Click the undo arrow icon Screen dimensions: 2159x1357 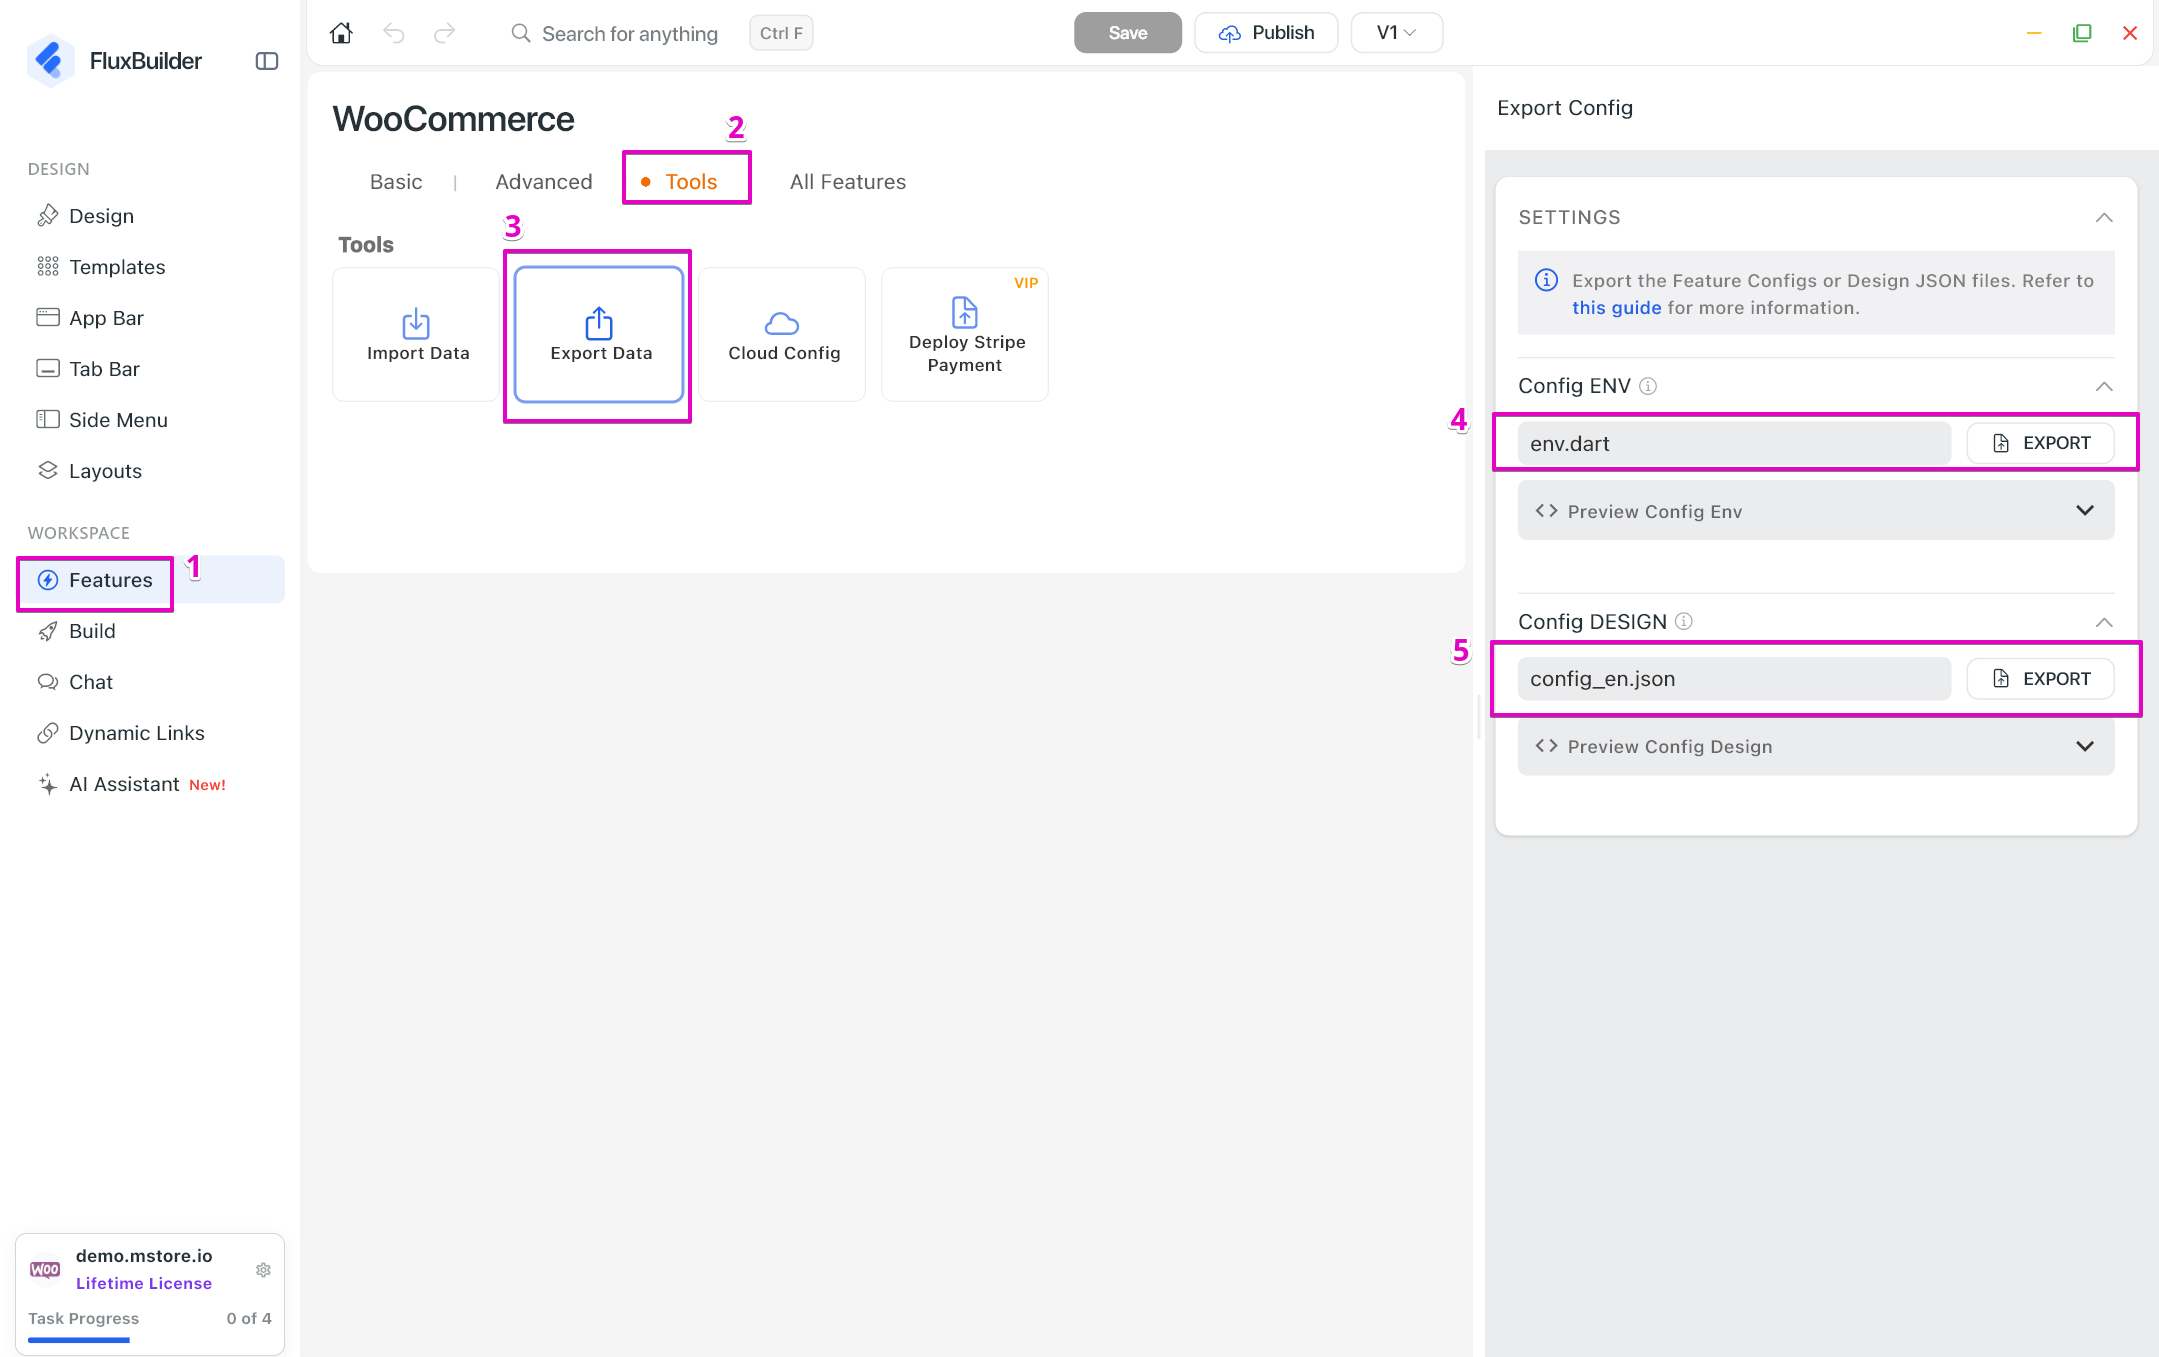click(394, 33)
